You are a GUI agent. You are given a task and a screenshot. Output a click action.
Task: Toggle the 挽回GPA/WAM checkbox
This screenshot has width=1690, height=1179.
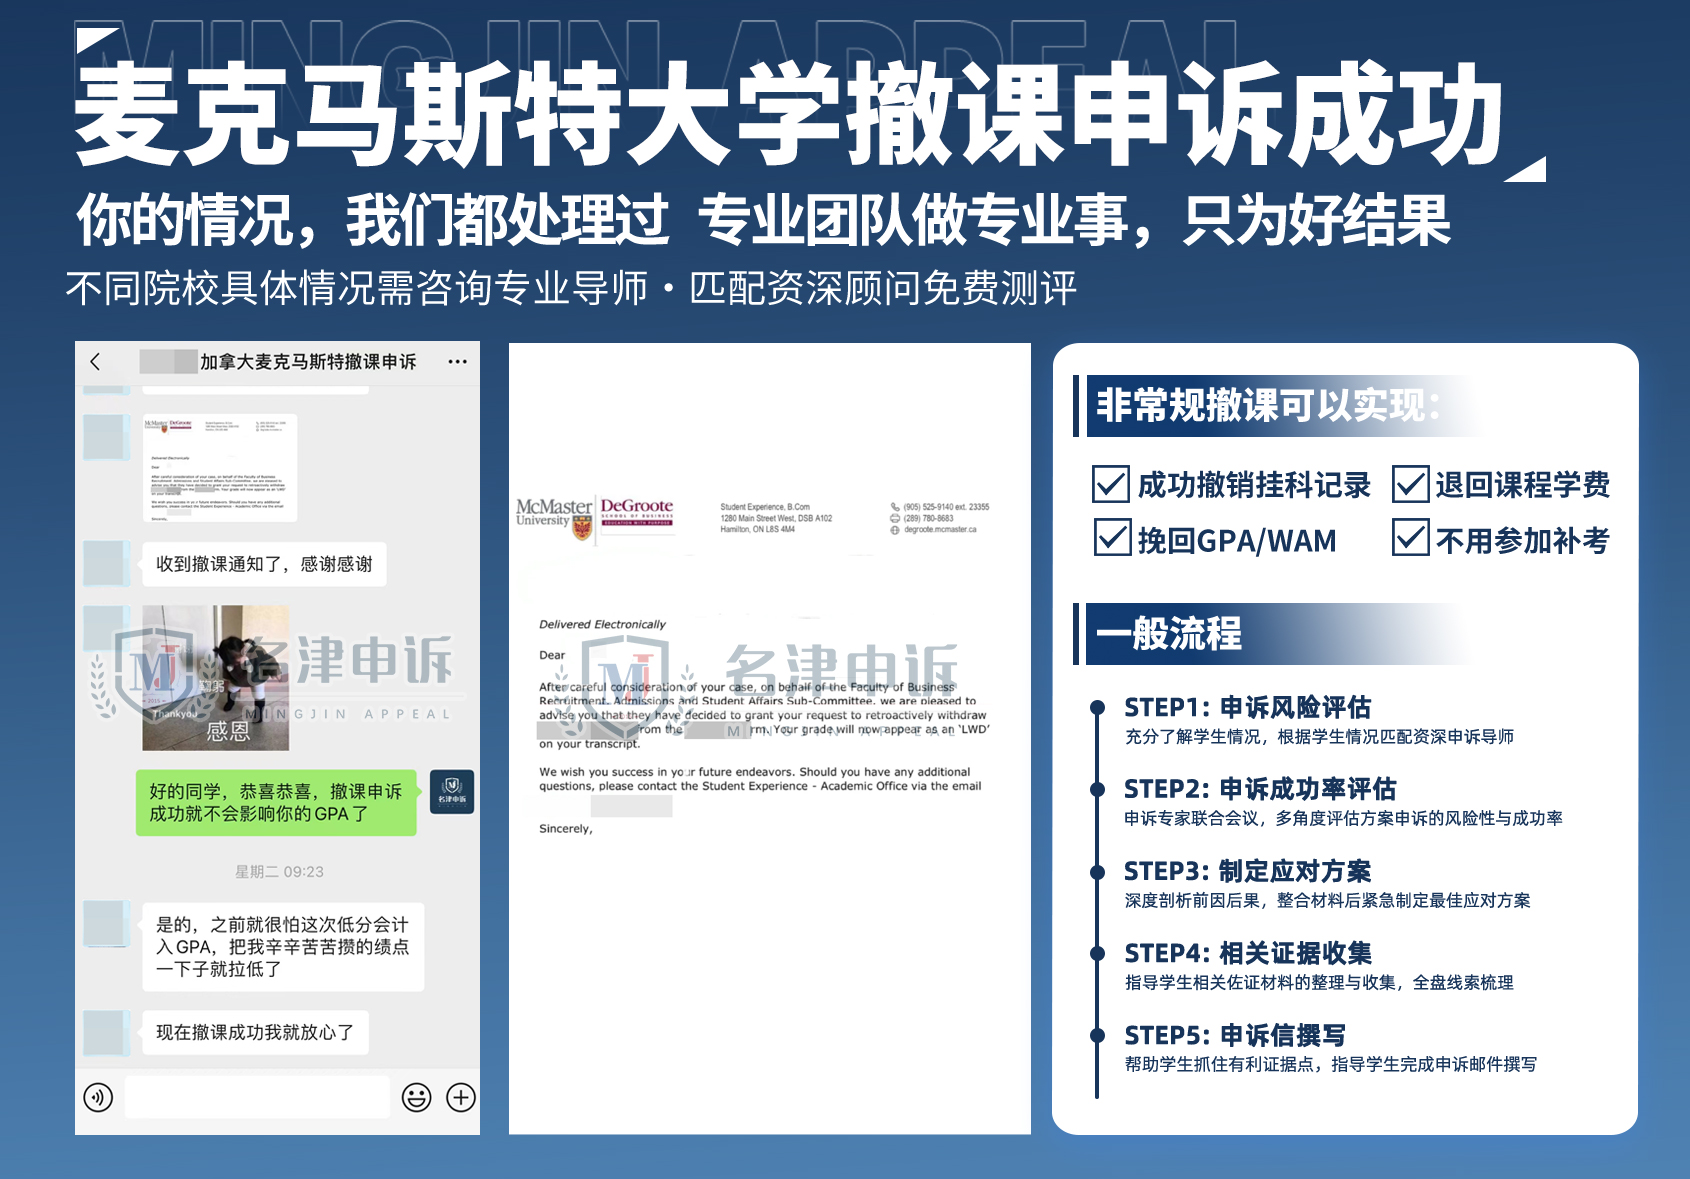1111,539
